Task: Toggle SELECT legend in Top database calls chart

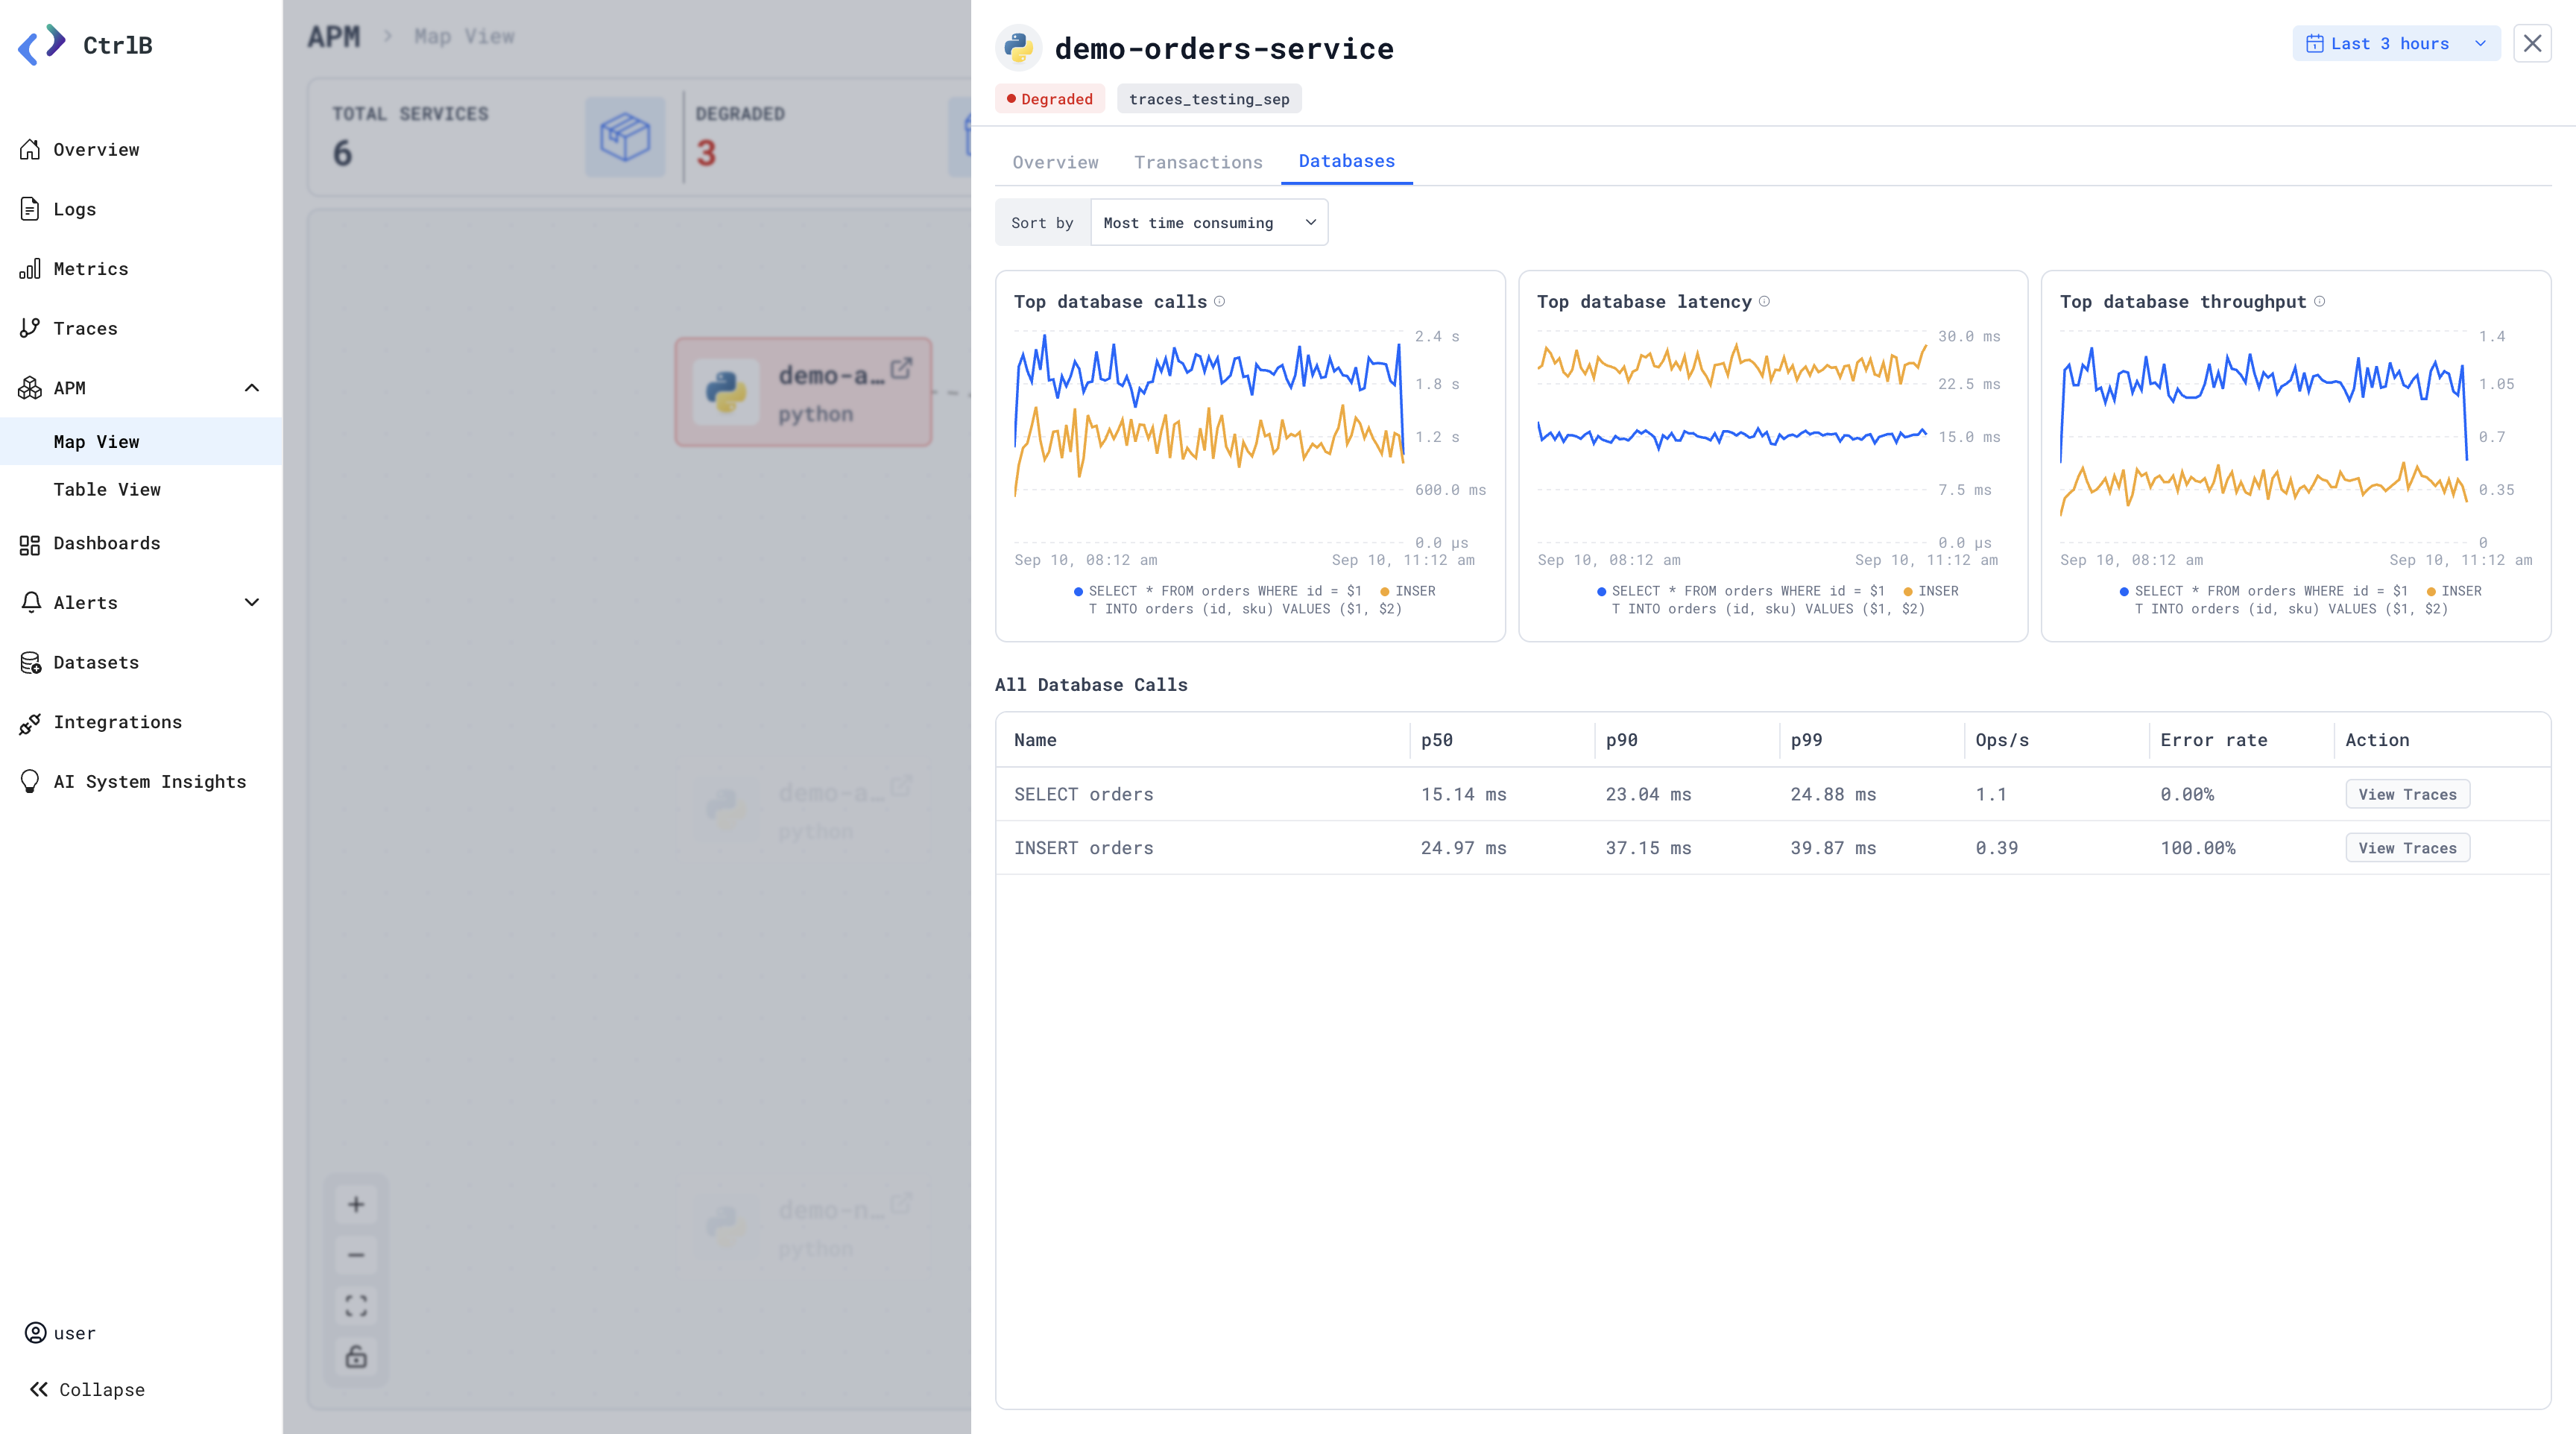Action: pos(1217,591)
